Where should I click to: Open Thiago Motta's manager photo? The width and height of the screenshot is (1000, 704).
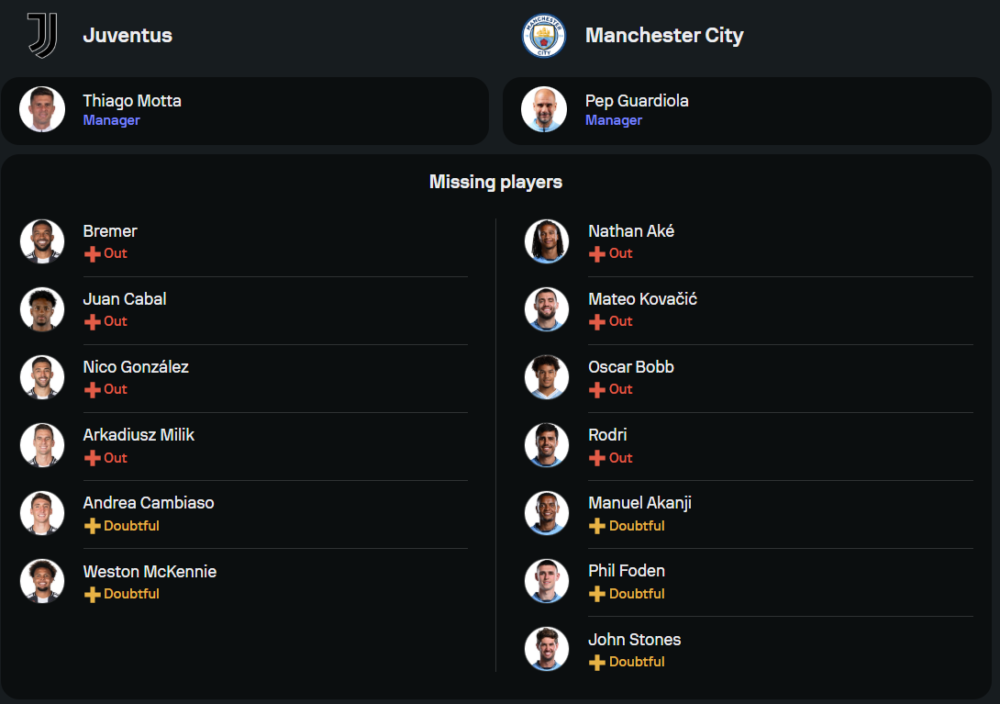coord(42,110)
